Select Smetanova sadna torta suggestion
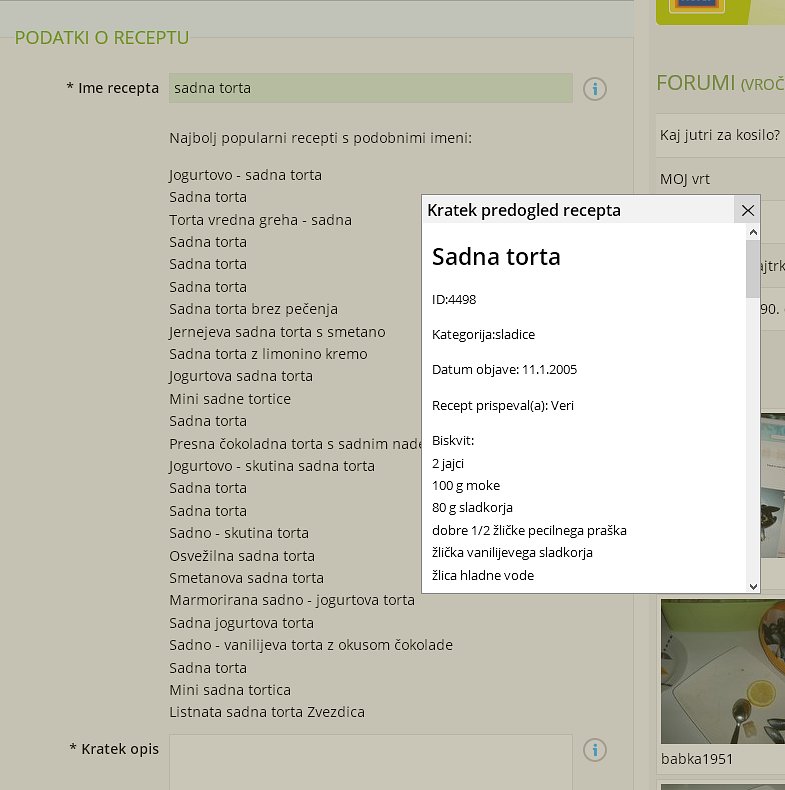The height and width of the screenshot is (790, 785). pos(246,578)
